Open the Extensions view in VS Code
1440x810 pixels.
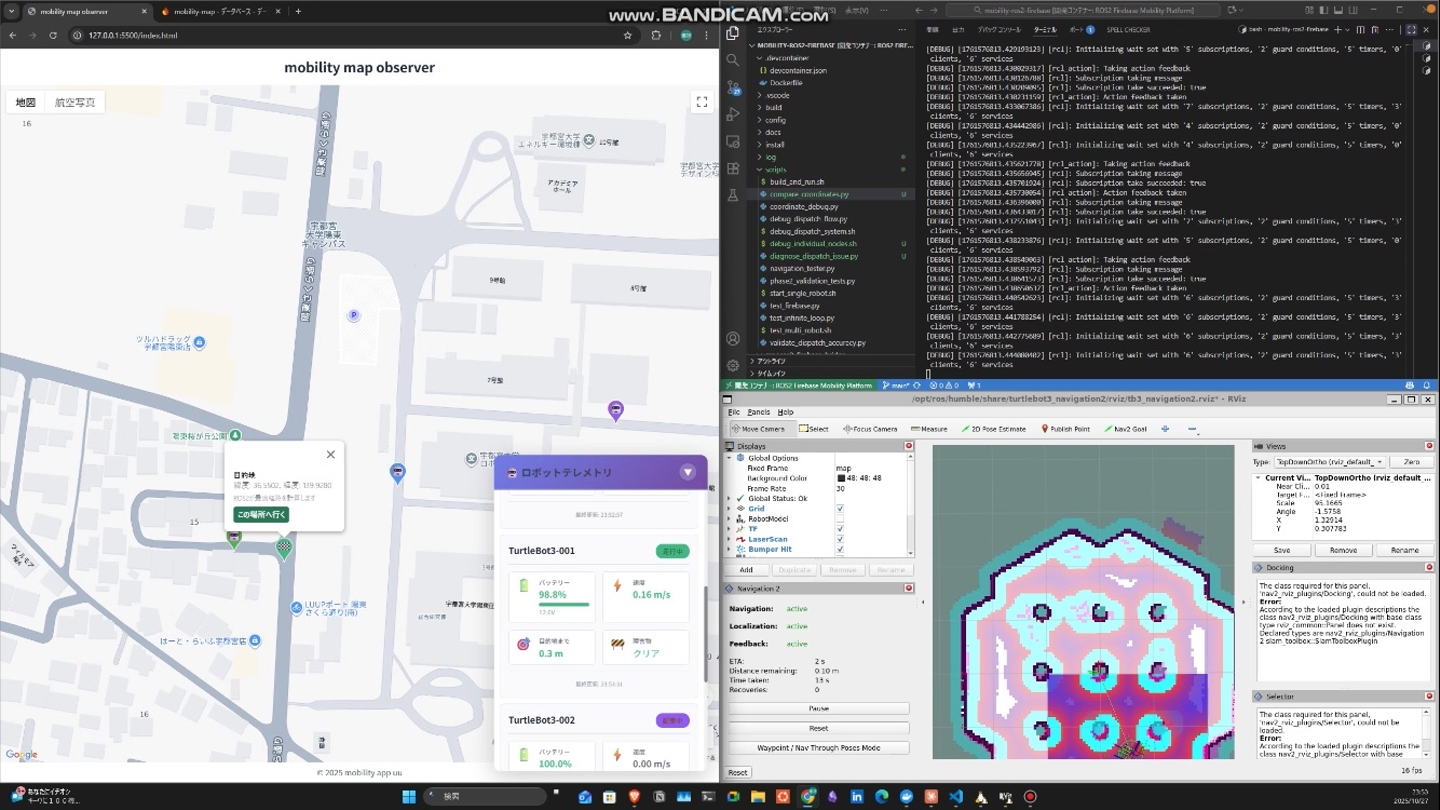point(733,169)
